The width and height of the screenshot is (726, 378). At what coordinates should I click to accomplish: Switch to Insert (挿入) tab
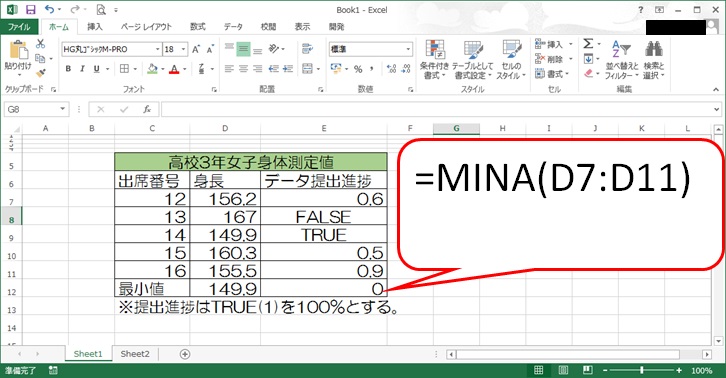95,27
